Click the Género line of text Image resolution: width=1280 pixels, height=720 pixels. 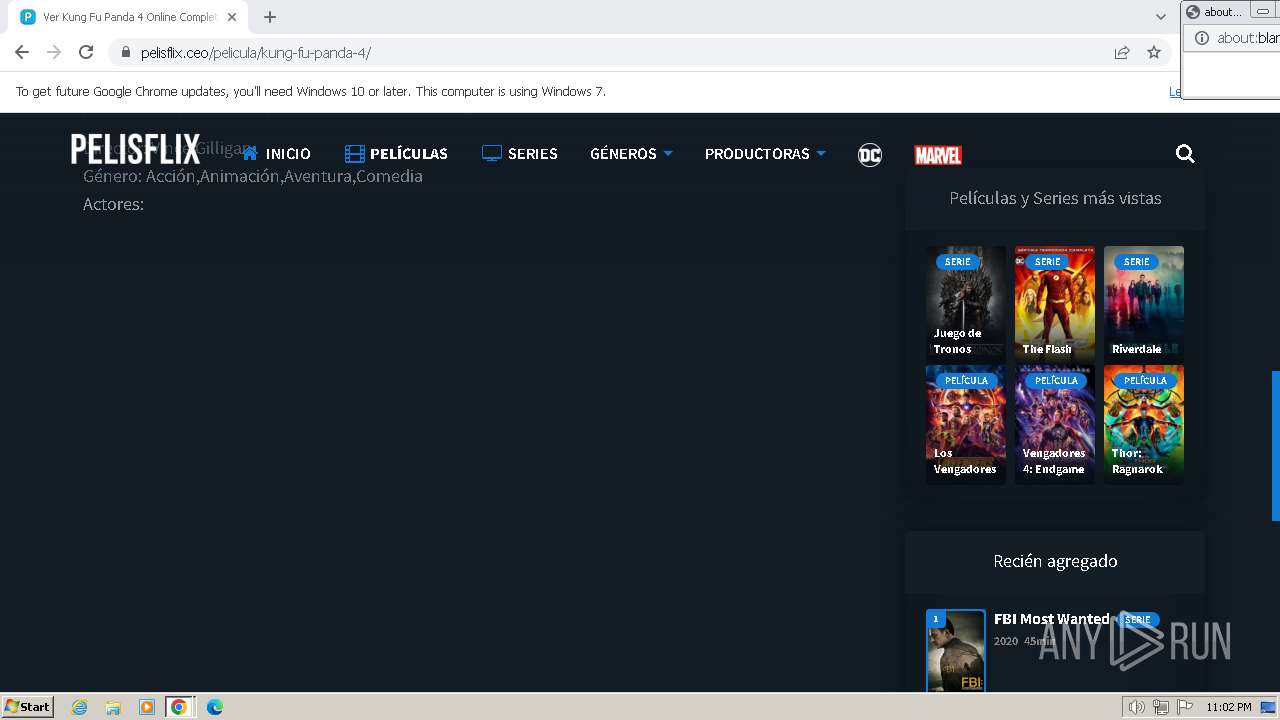point(253,176)
